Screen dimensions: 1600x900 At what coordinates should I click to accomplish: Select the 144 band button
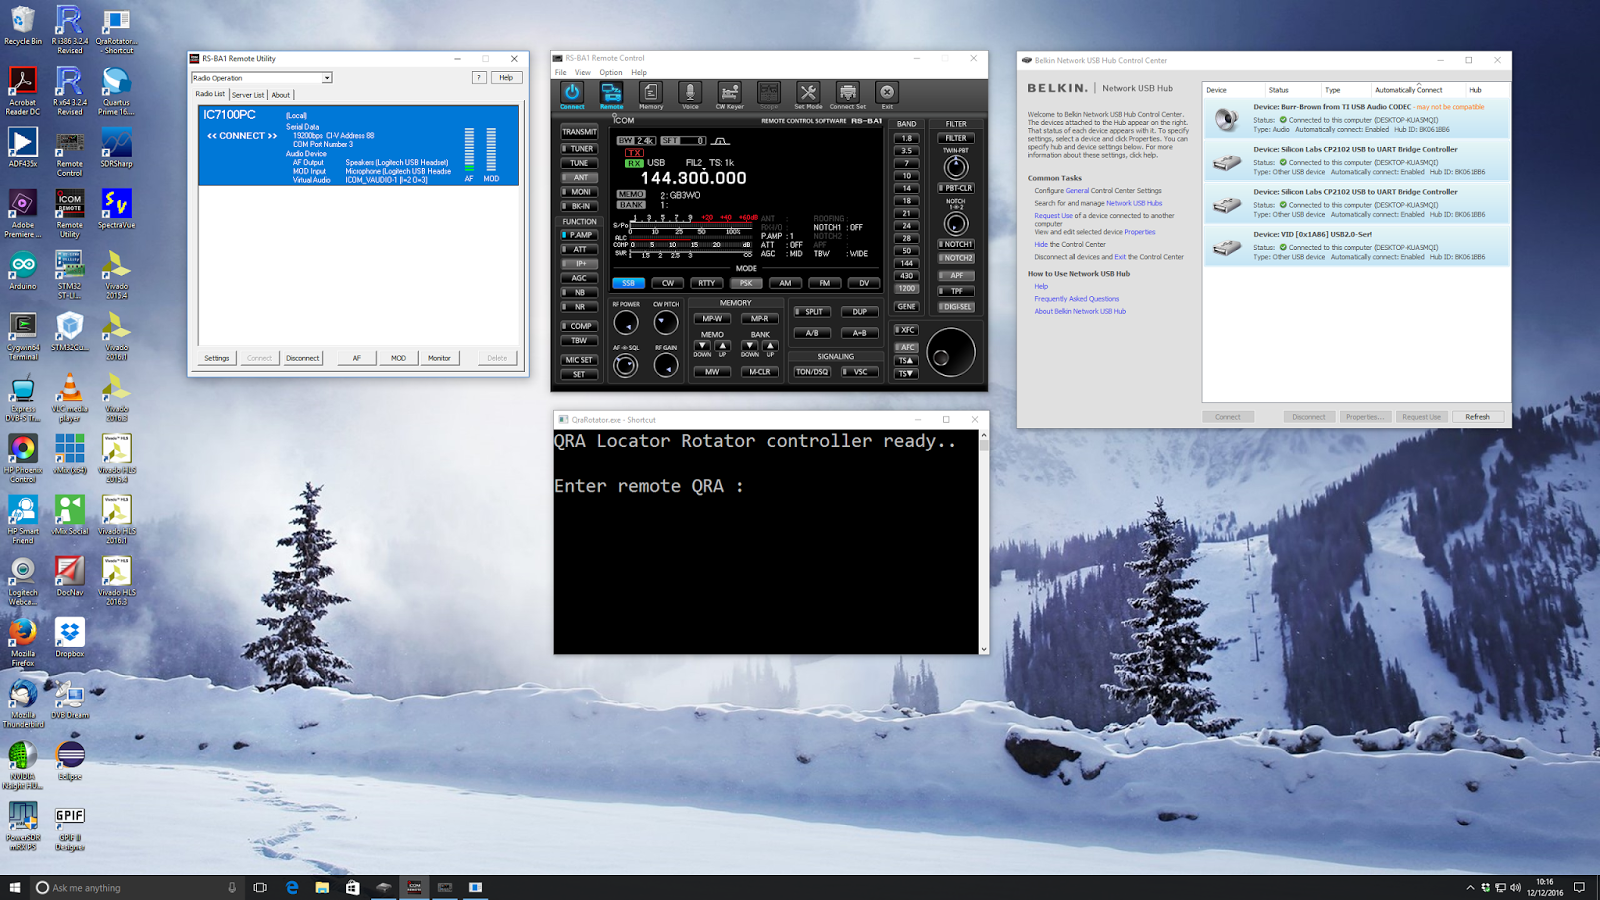906,263
